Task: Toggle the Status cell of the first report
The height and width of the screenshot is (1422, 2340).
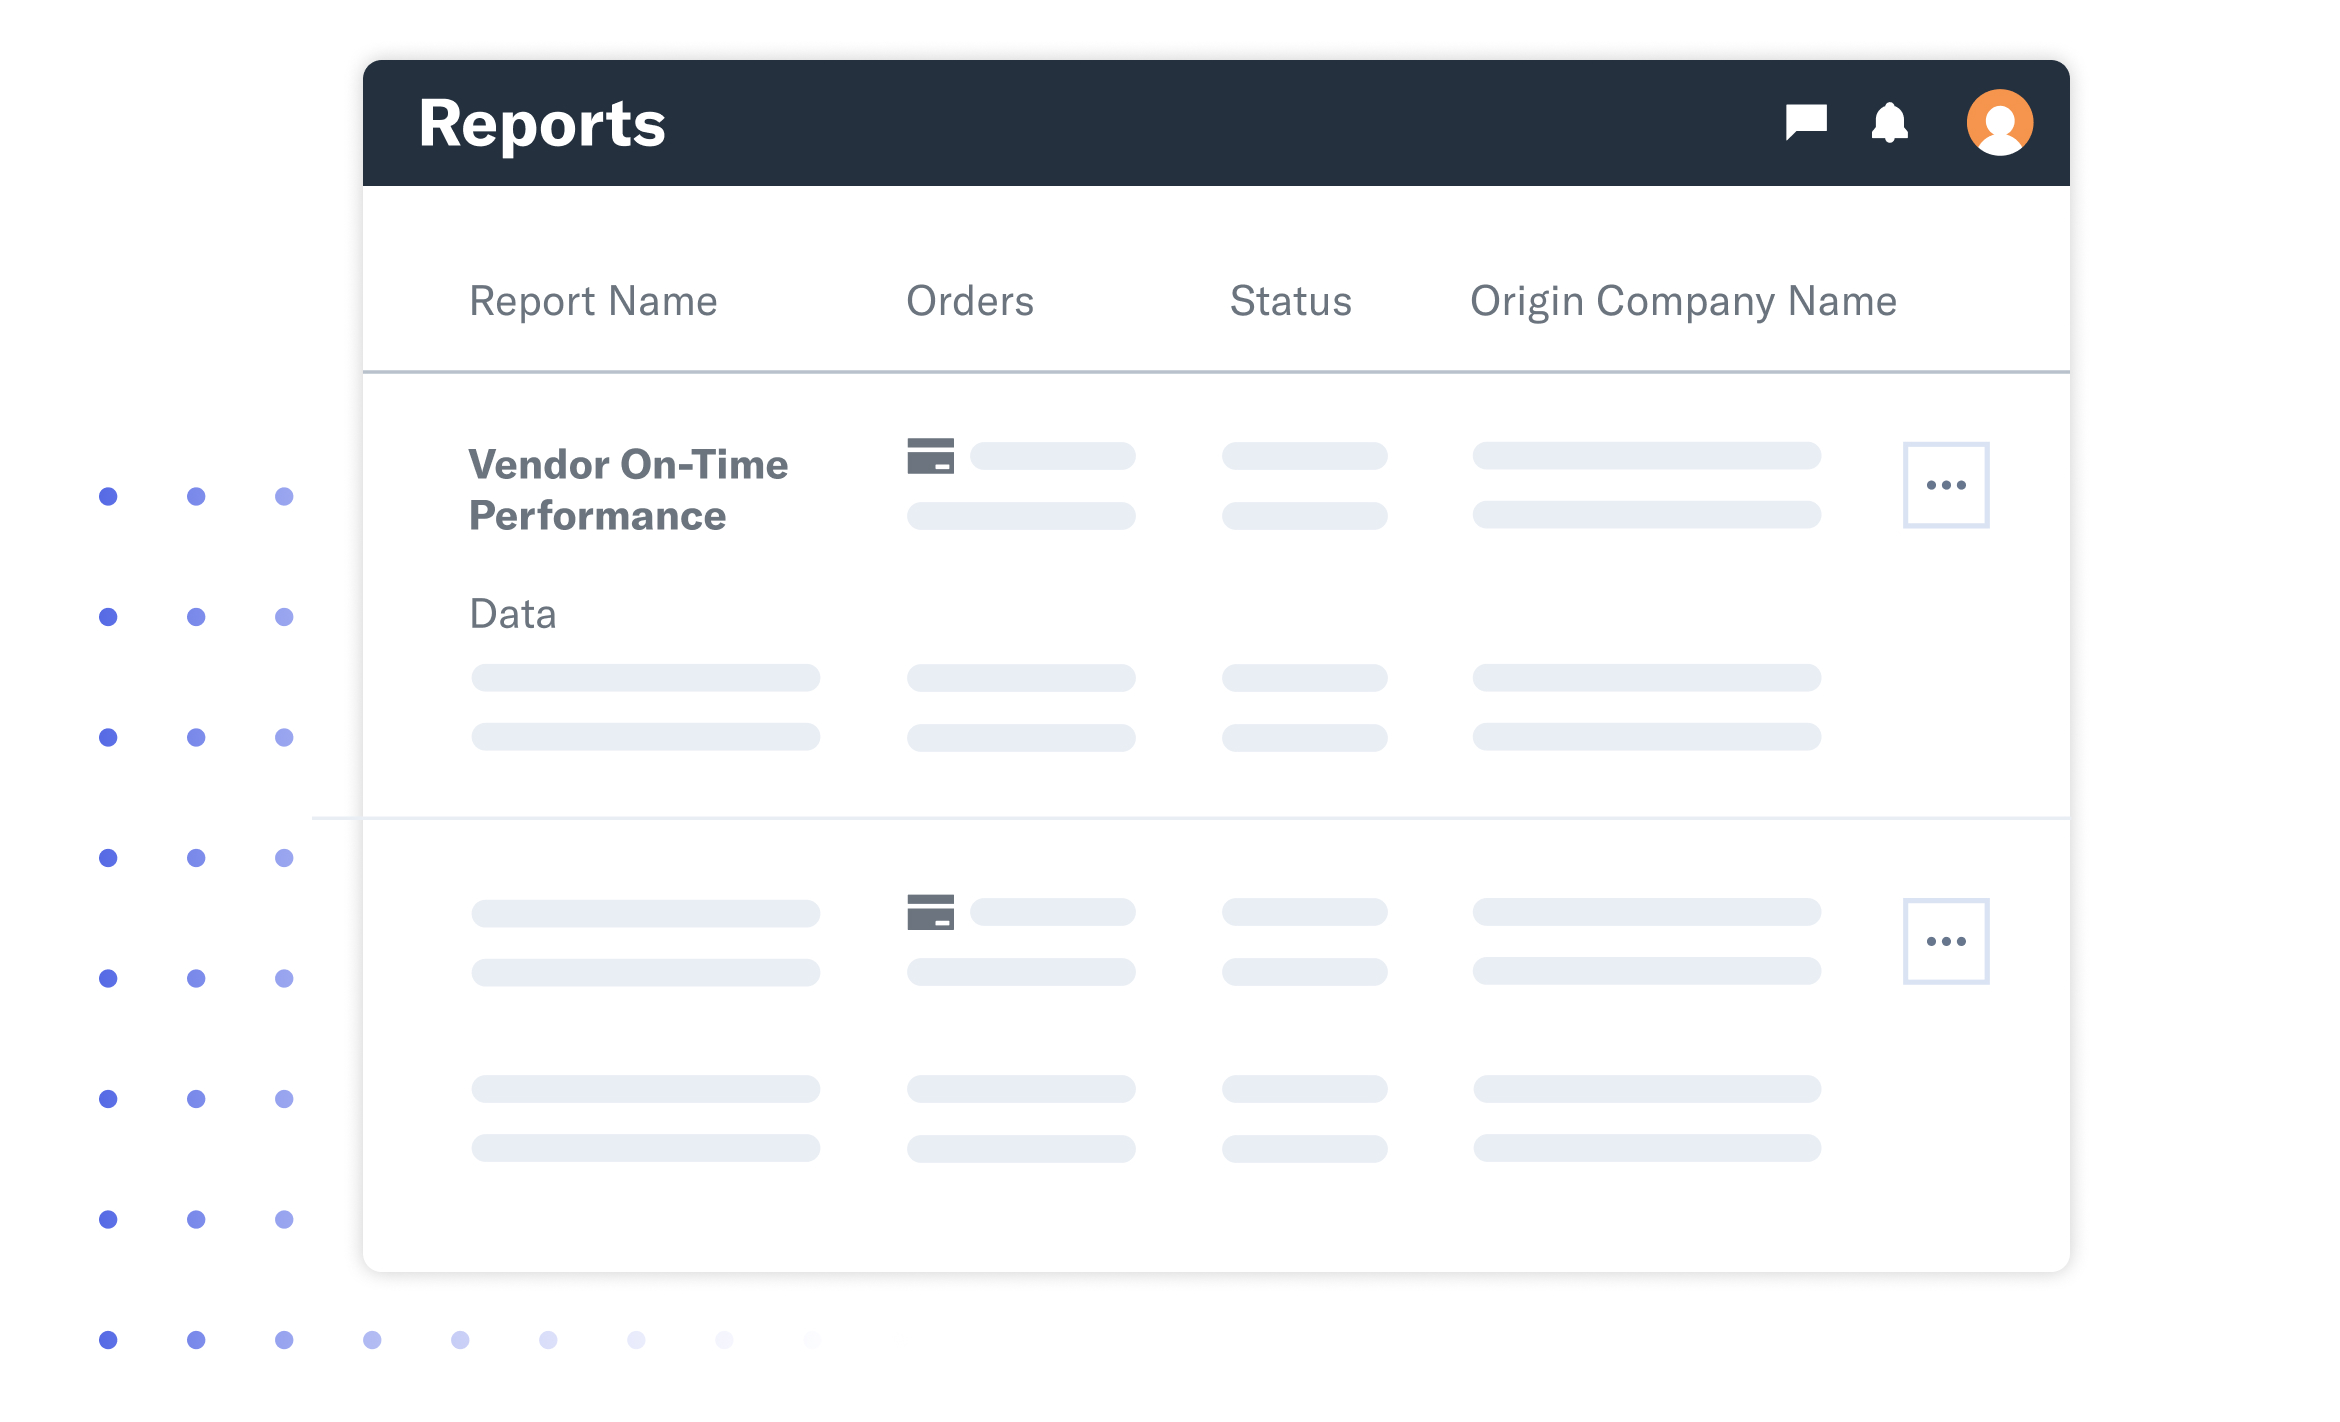Action: pos(1303,456)
